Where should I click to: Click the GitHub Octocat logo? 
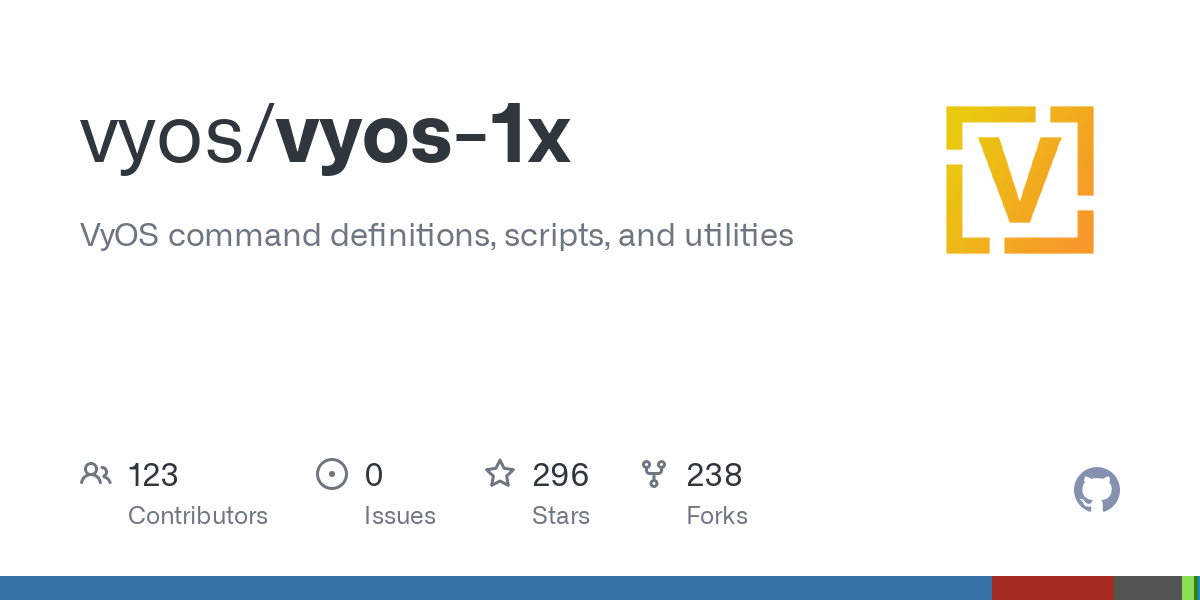[x=1097, y=490]
